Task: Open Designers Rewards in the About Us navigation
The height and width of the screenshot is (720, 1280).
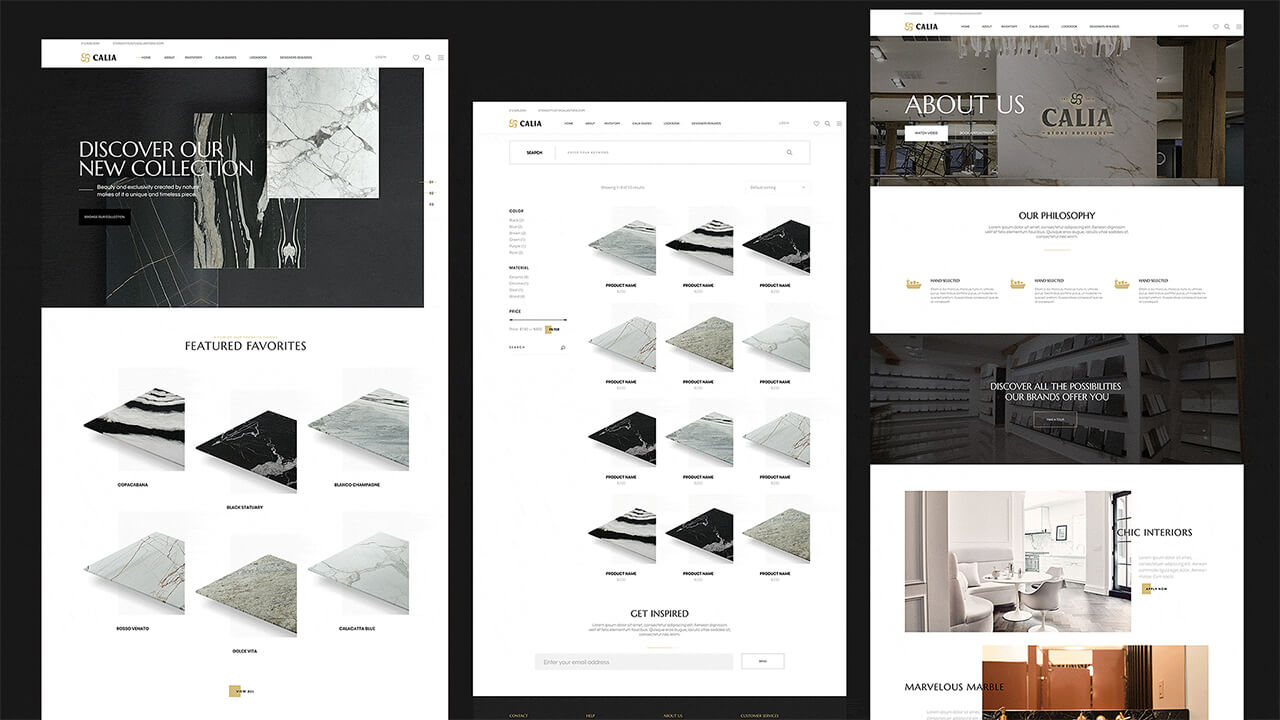Action: [1105, 26]
